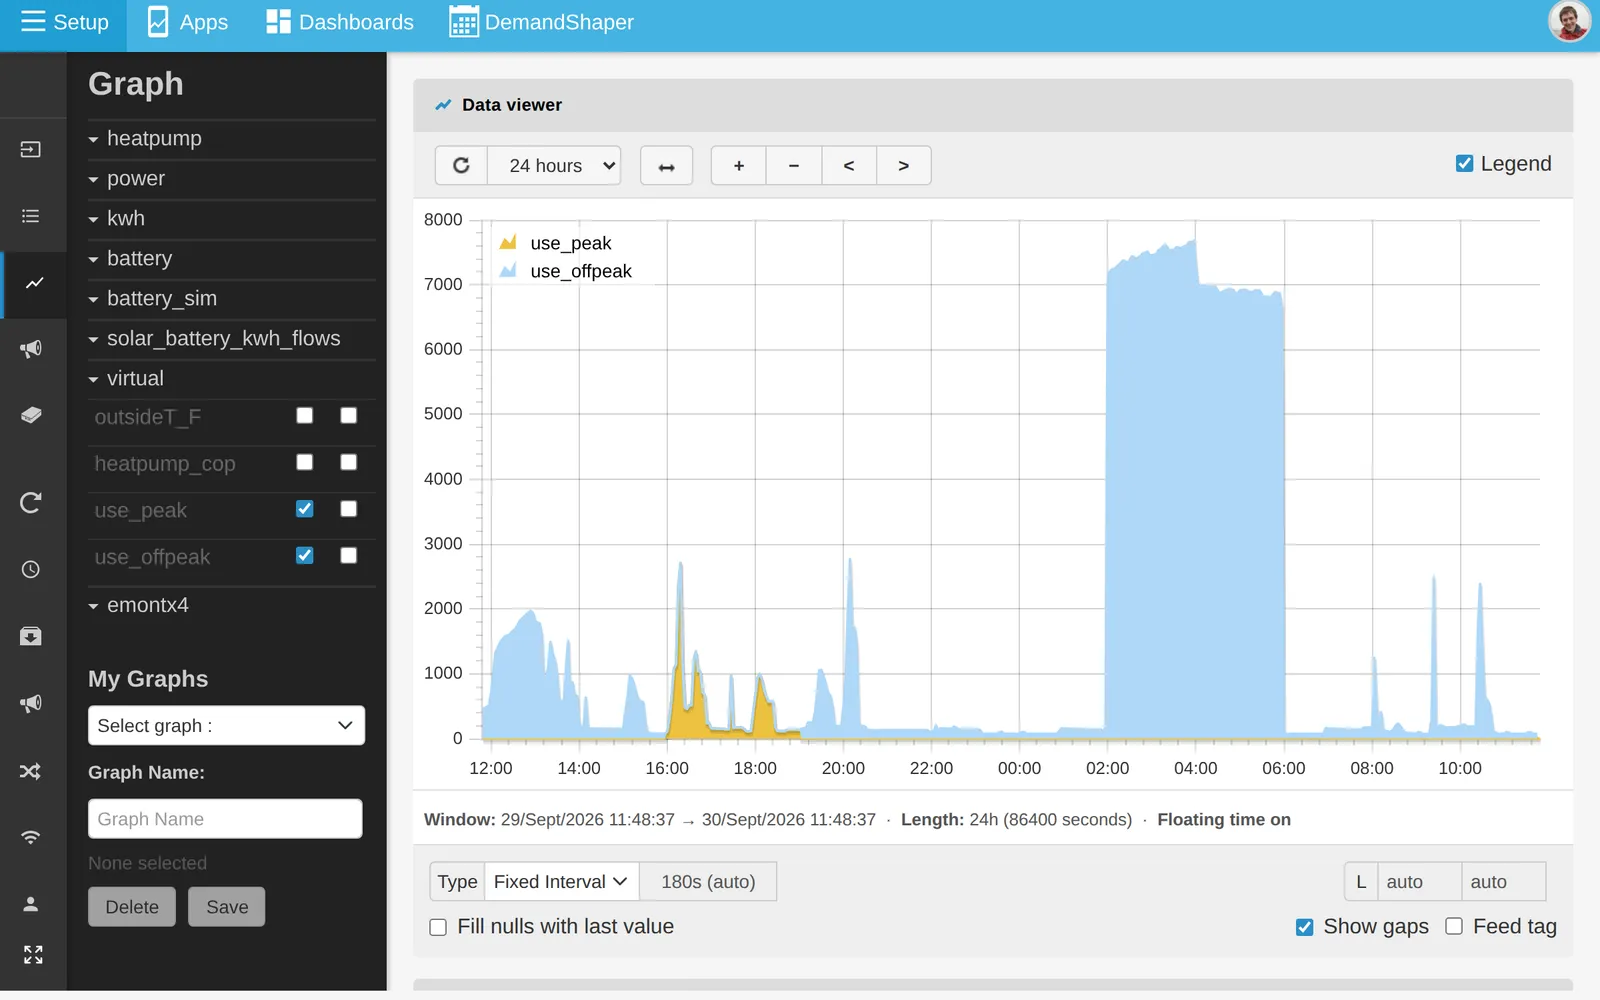Pan the graph right
1600x1000 pixels.
pos(904,166)
